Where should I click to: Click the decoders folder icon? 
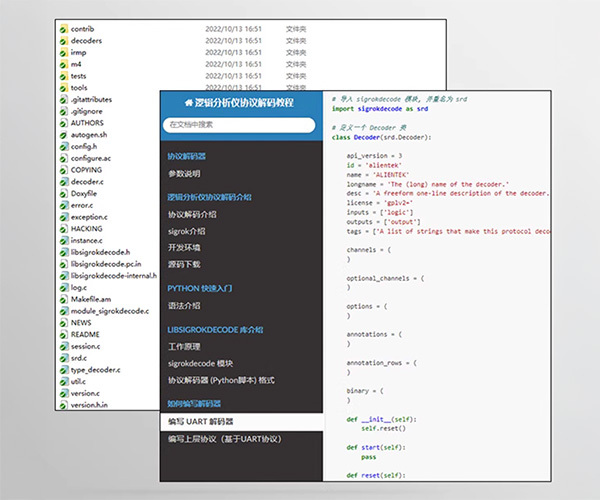(63, 41)
